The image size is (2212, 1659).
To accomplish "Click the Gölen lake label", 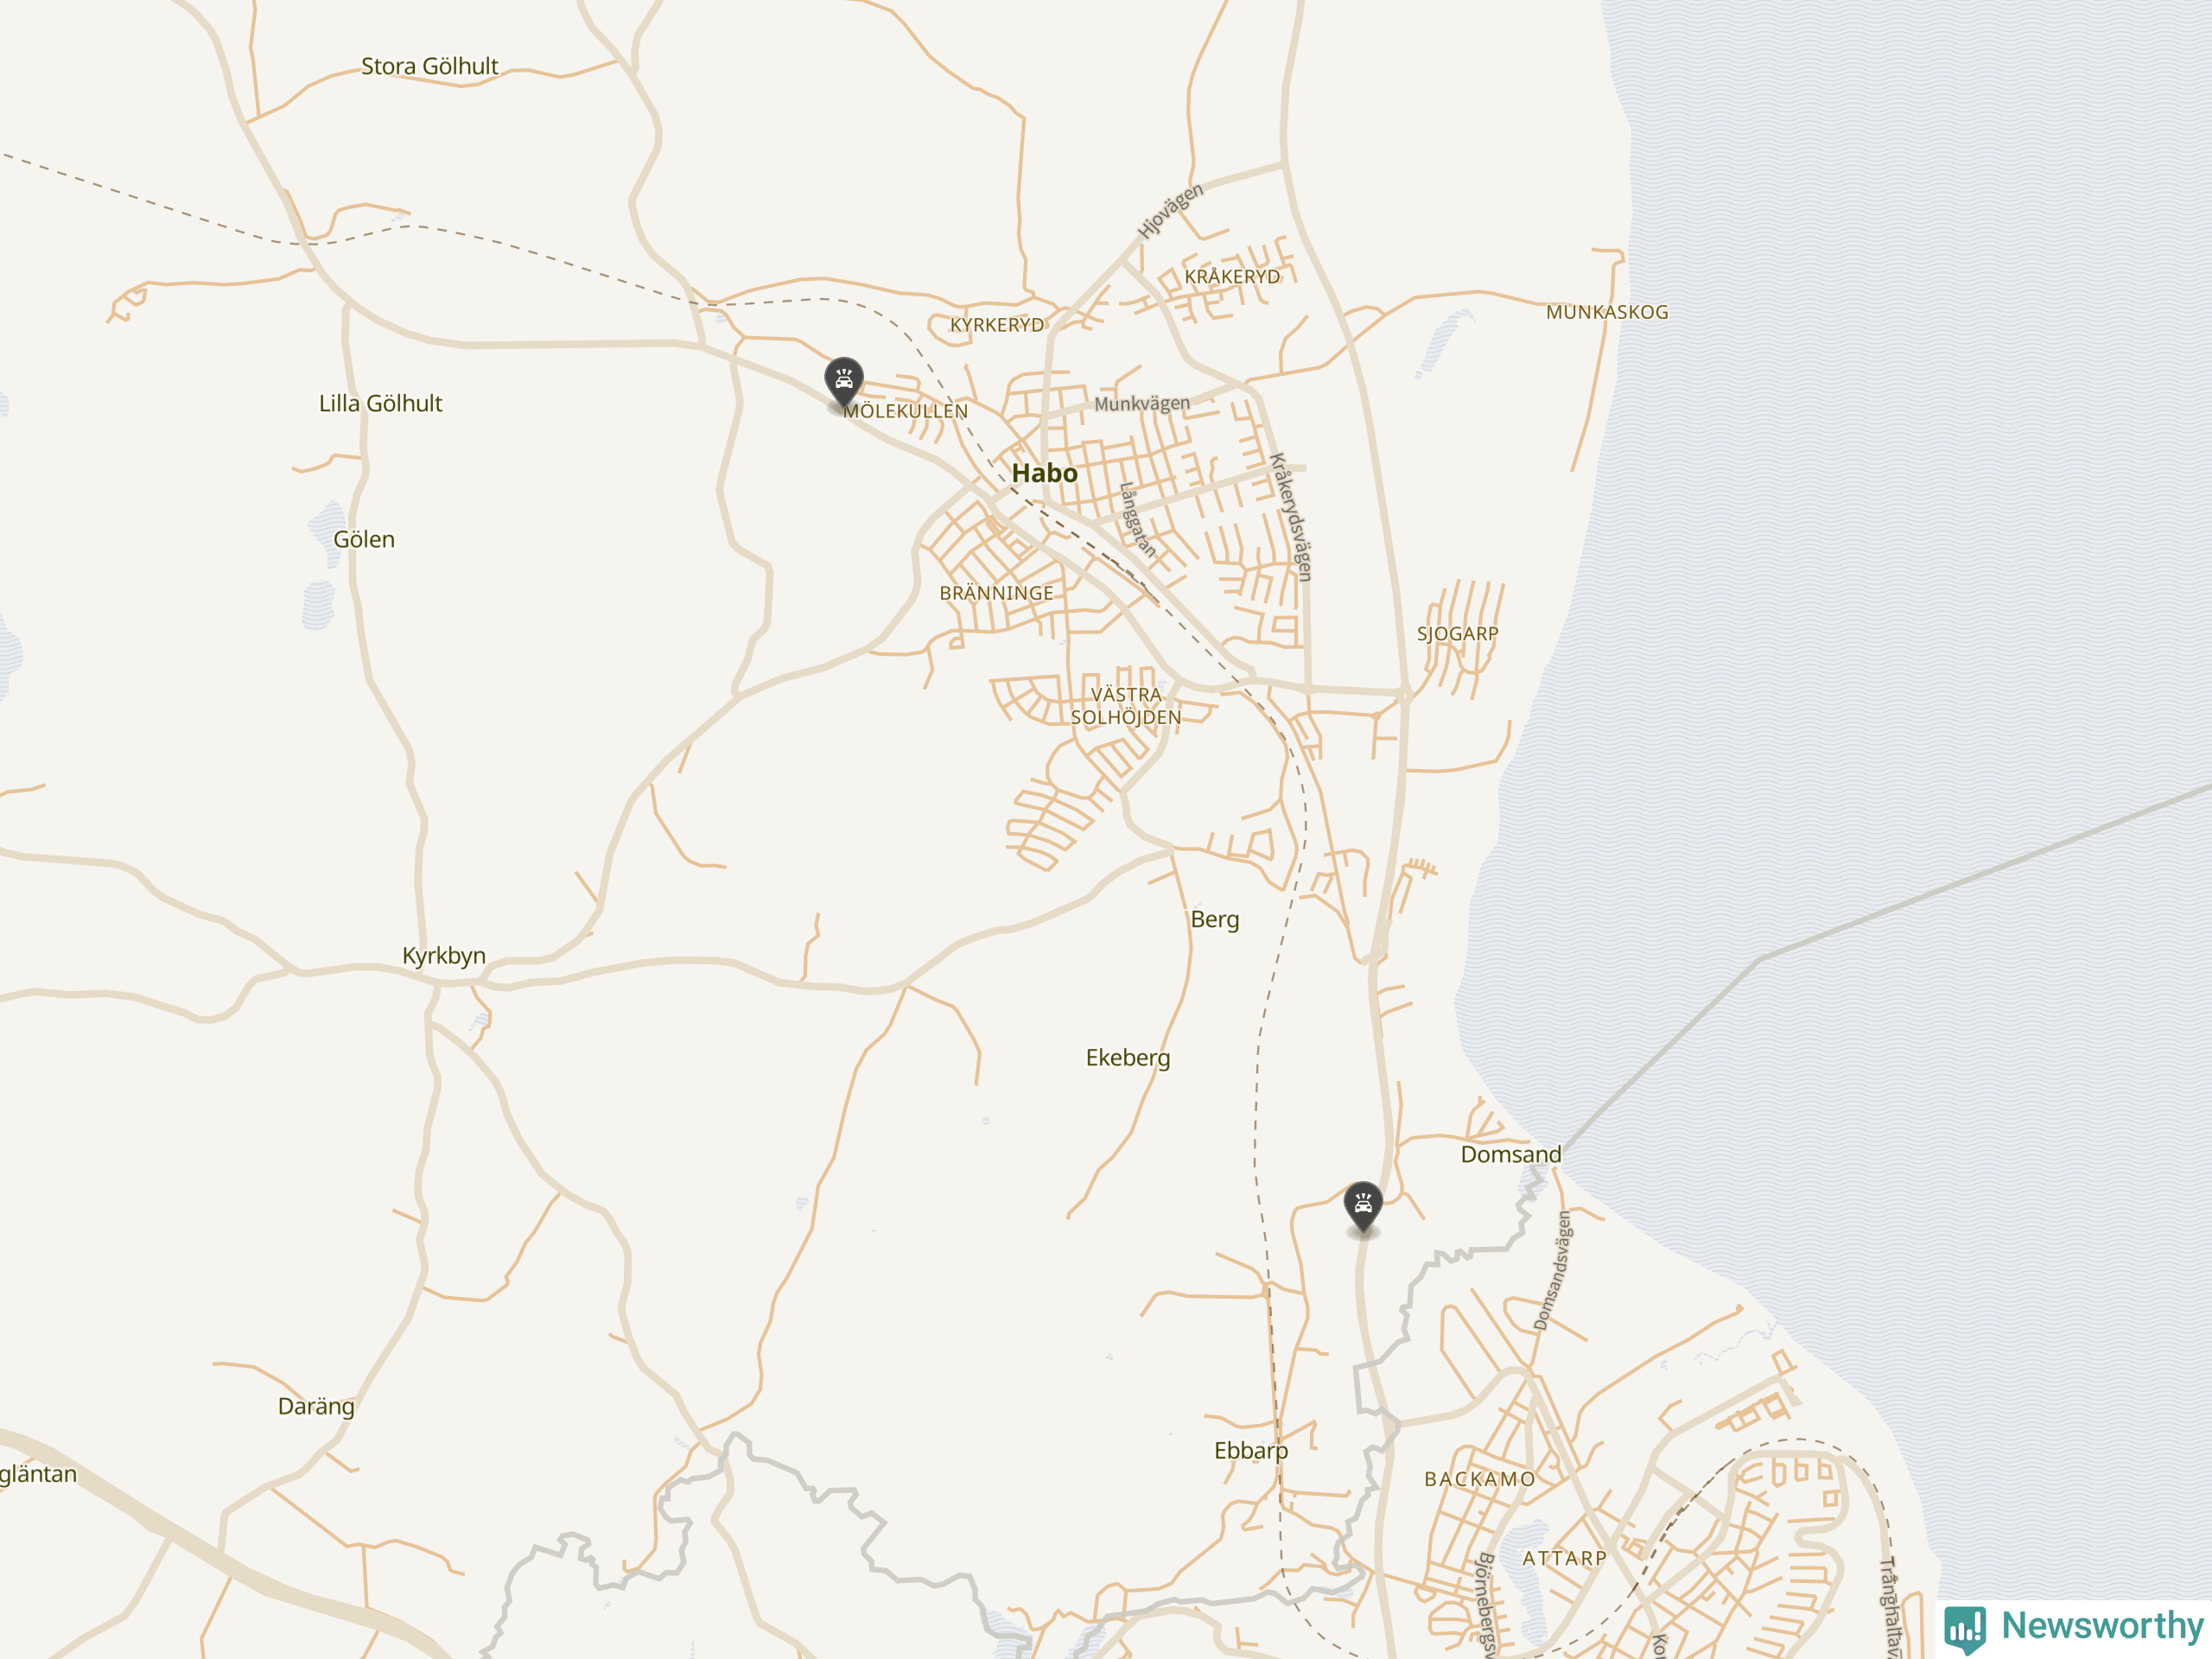I will pos(364,539).
